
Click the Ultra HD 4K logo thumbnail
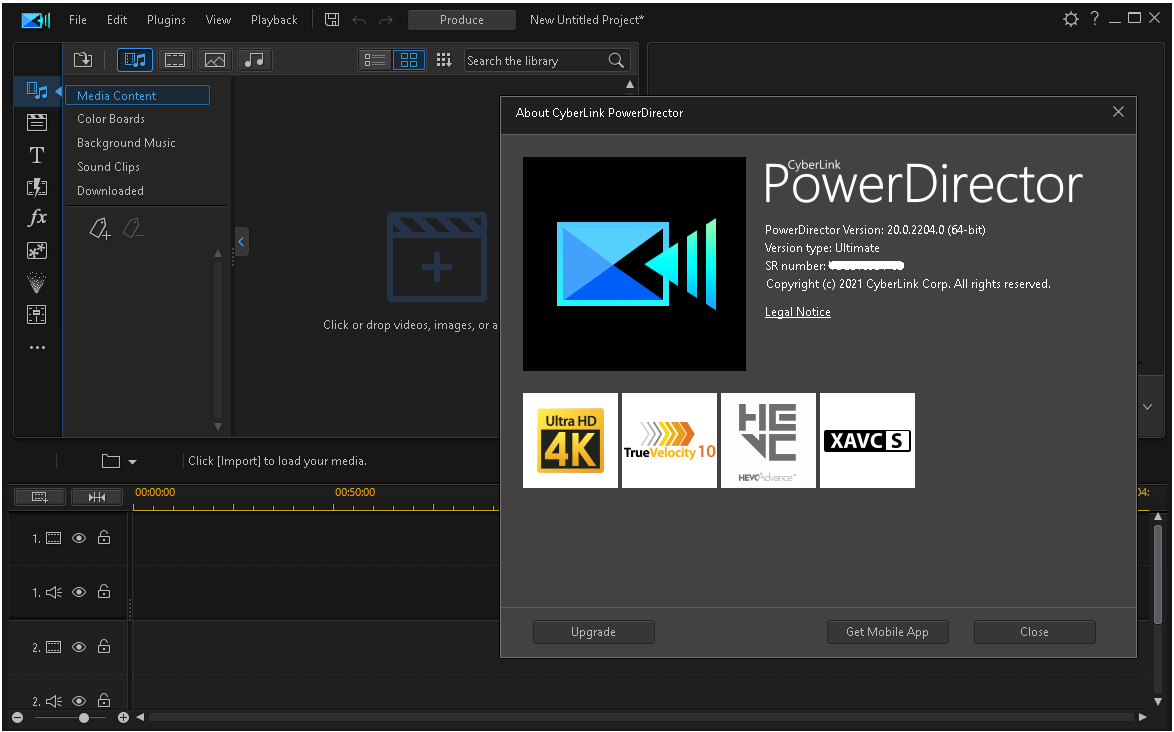pos(571,441)
